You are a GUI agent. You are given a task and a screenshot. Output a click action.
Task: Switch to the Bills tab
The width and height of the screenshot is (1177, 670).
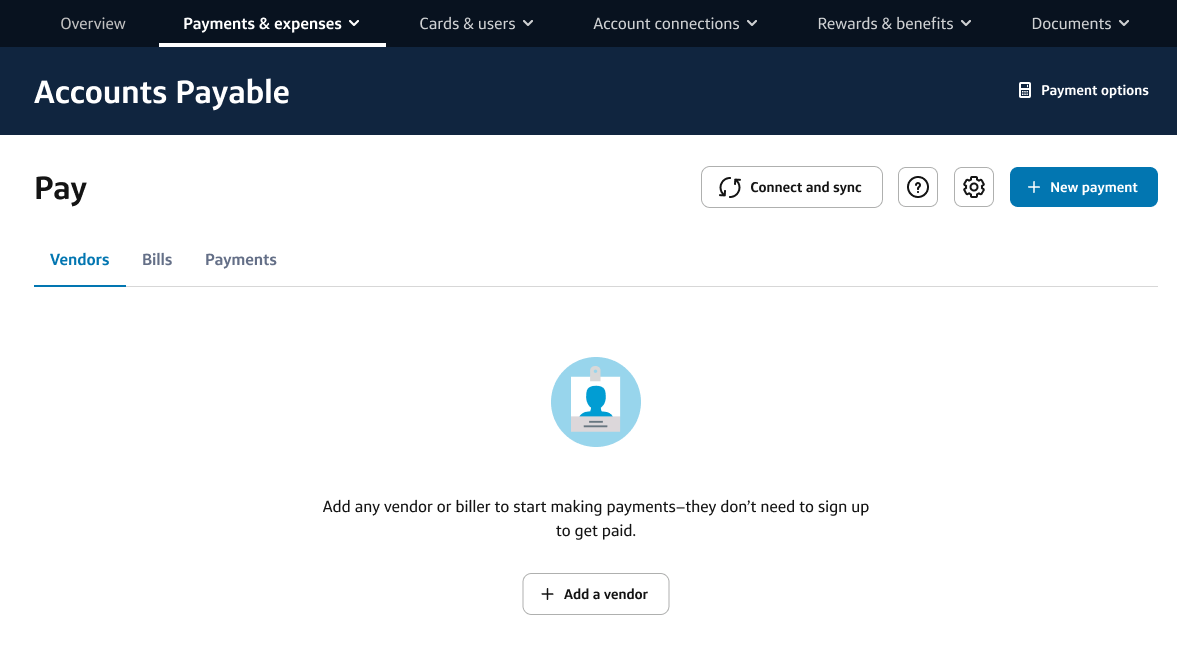(x=157, y=260)
